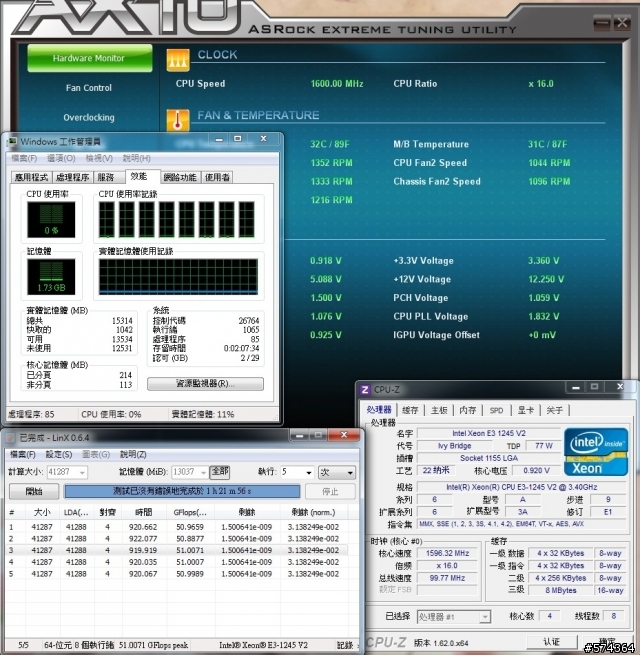This screenshot has width=640, height=656.
Task: Minimize the AXTU utility window
Action: pyautogui.click(x=602, y=23)
